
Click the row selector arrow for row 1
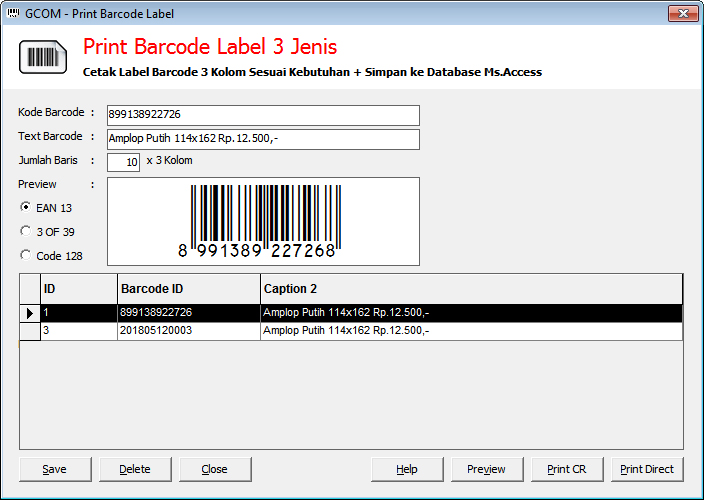click(x=30, y=313)
